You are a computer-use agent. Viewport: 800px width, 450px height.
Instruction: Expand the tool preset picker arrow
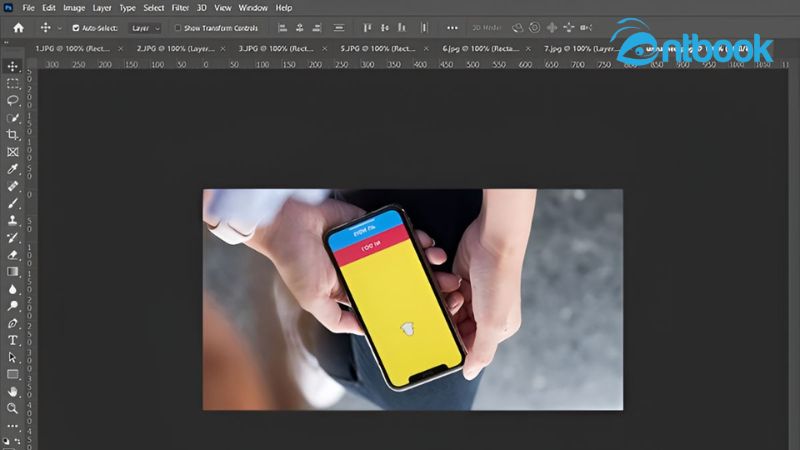pyautogui.click(x=59, y=28)
